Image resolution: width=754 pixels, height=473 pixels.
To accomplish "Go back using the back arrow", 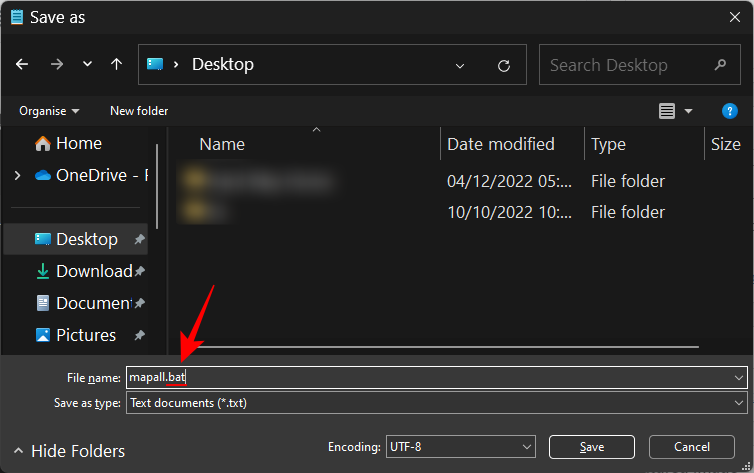I will [x=22, y=64].
